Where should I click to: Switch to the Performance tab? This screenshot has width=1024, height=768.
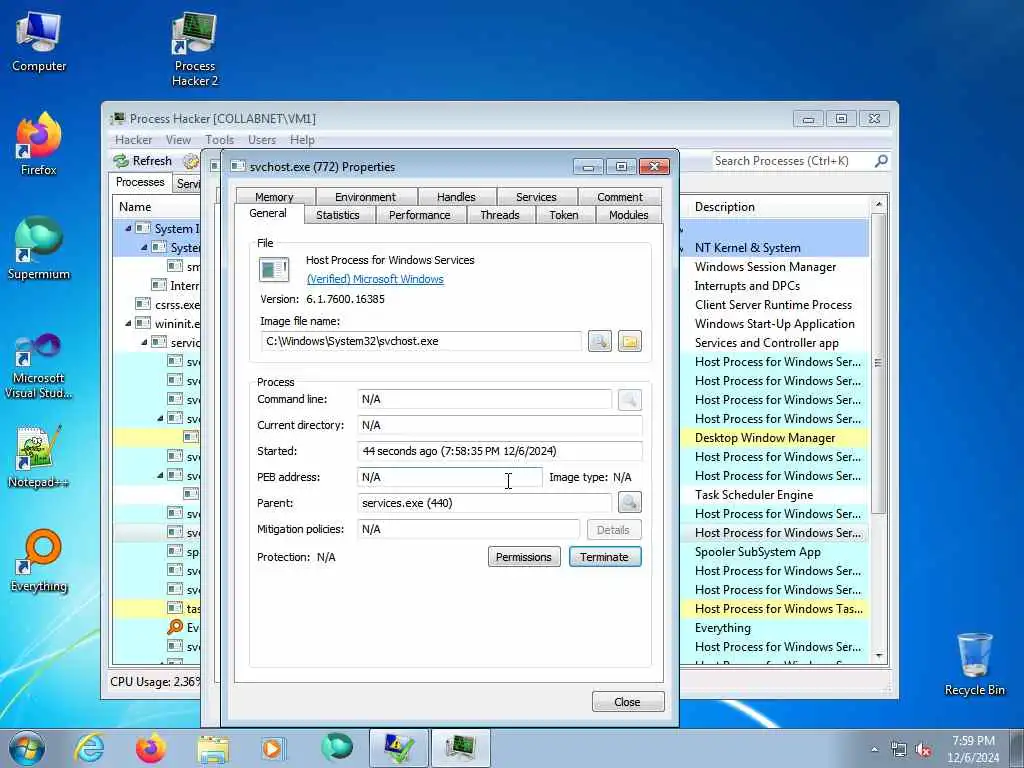[419, 215]
